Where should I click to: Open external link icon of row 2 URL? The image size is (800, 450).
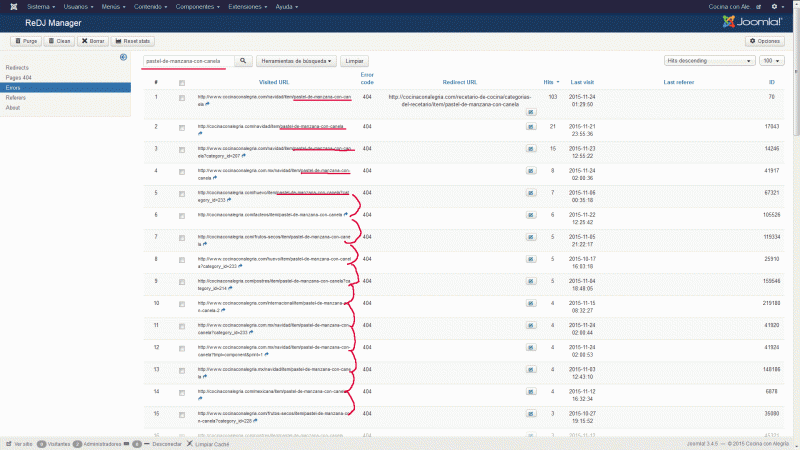[200, 134]
